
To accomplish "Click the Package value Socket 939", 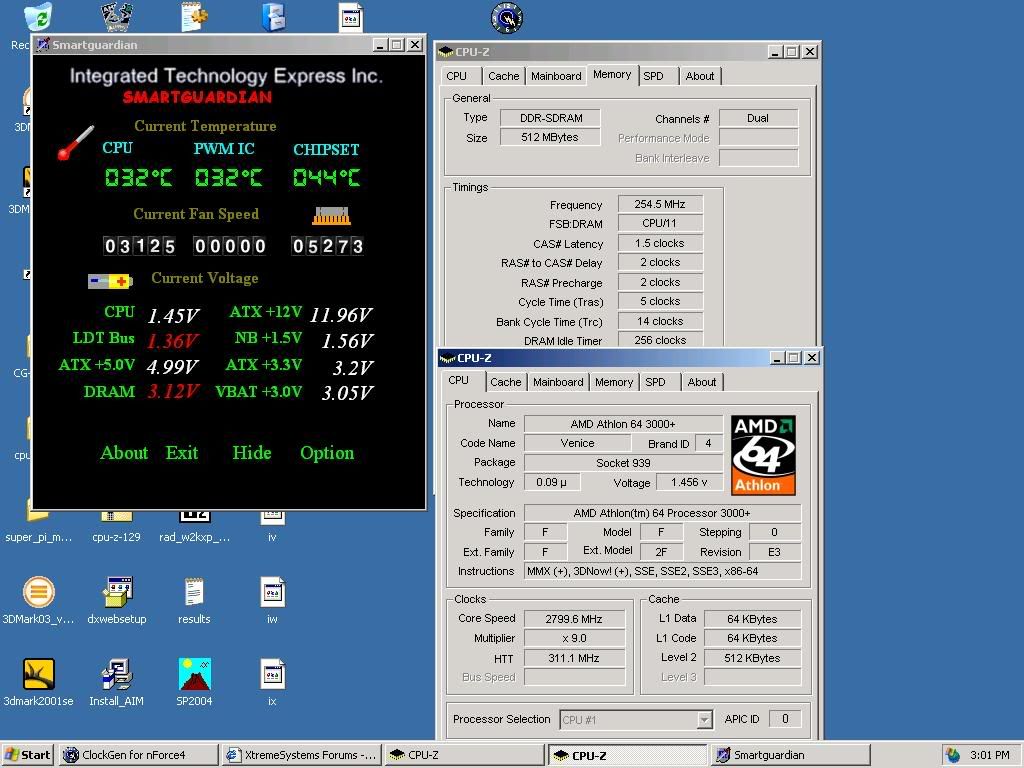I will [623, 463].
